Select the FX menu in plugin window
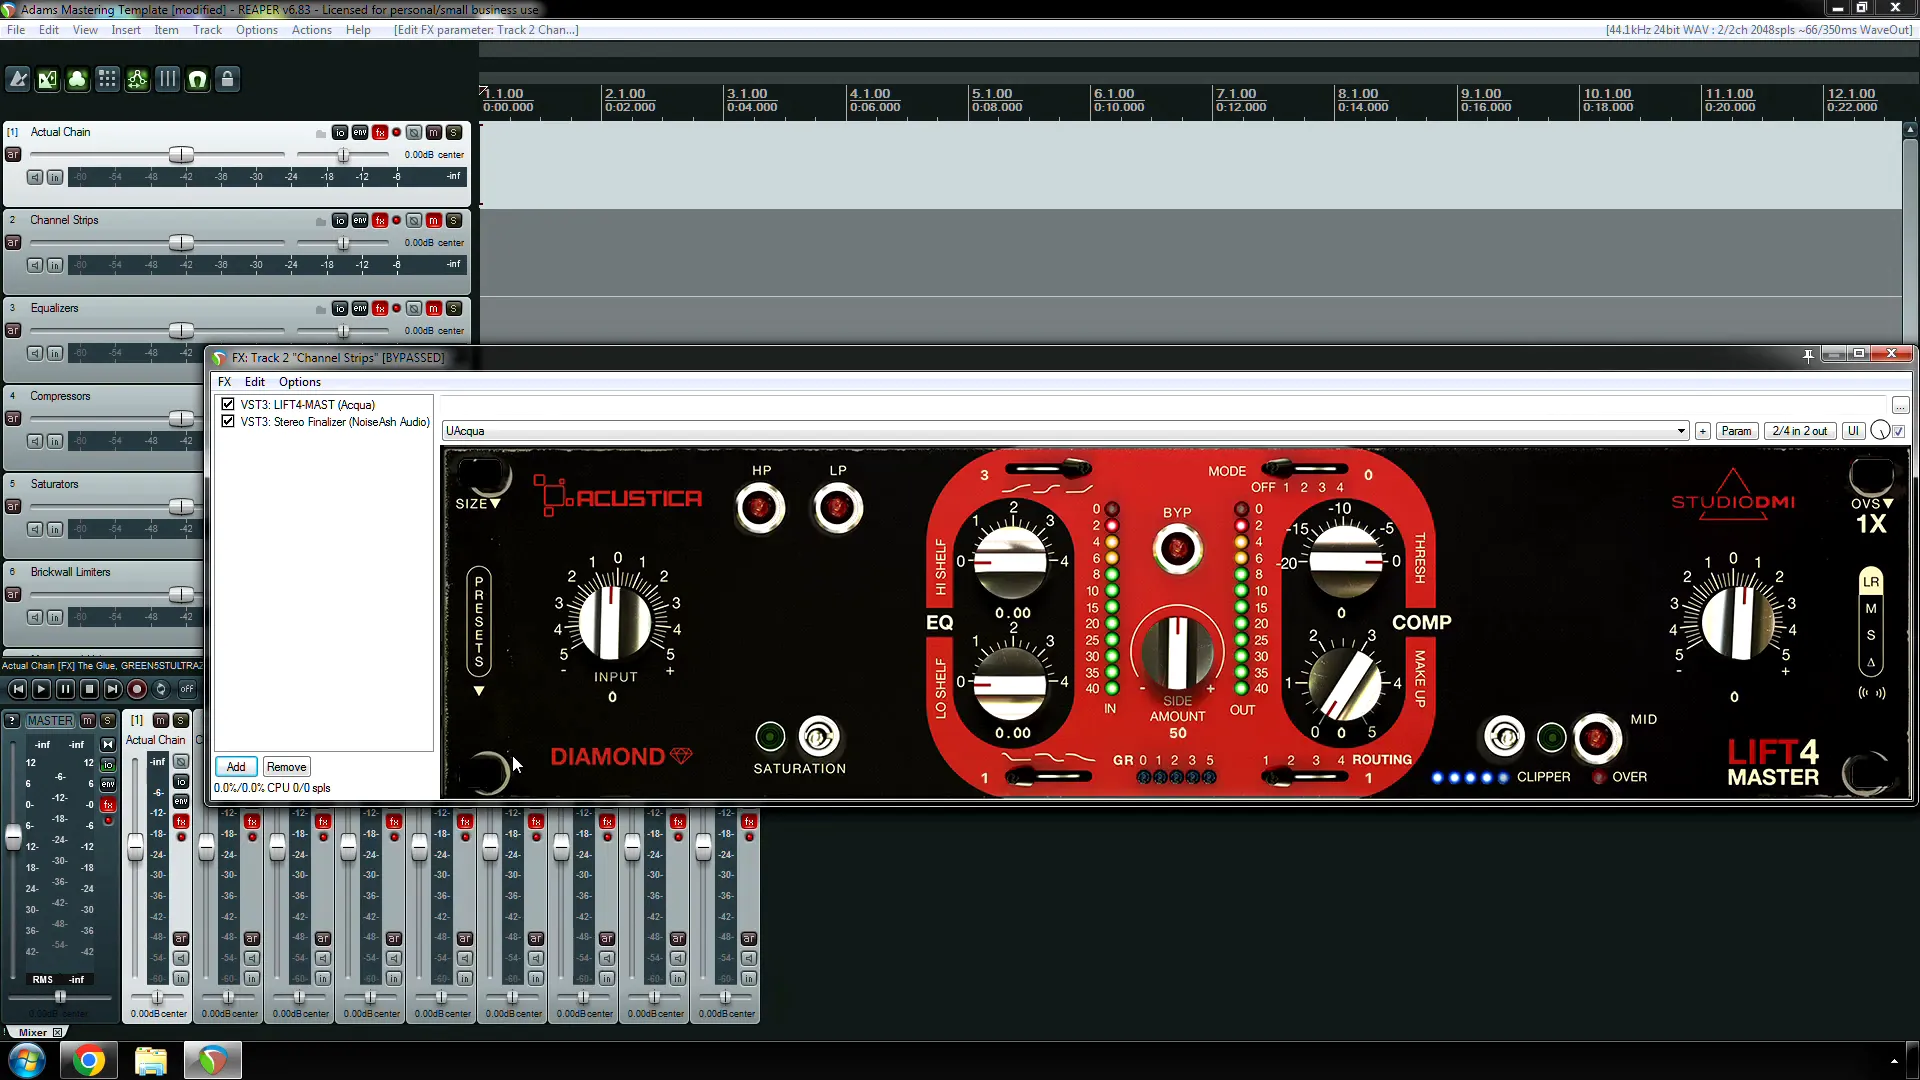 click(x=224, y=381)
